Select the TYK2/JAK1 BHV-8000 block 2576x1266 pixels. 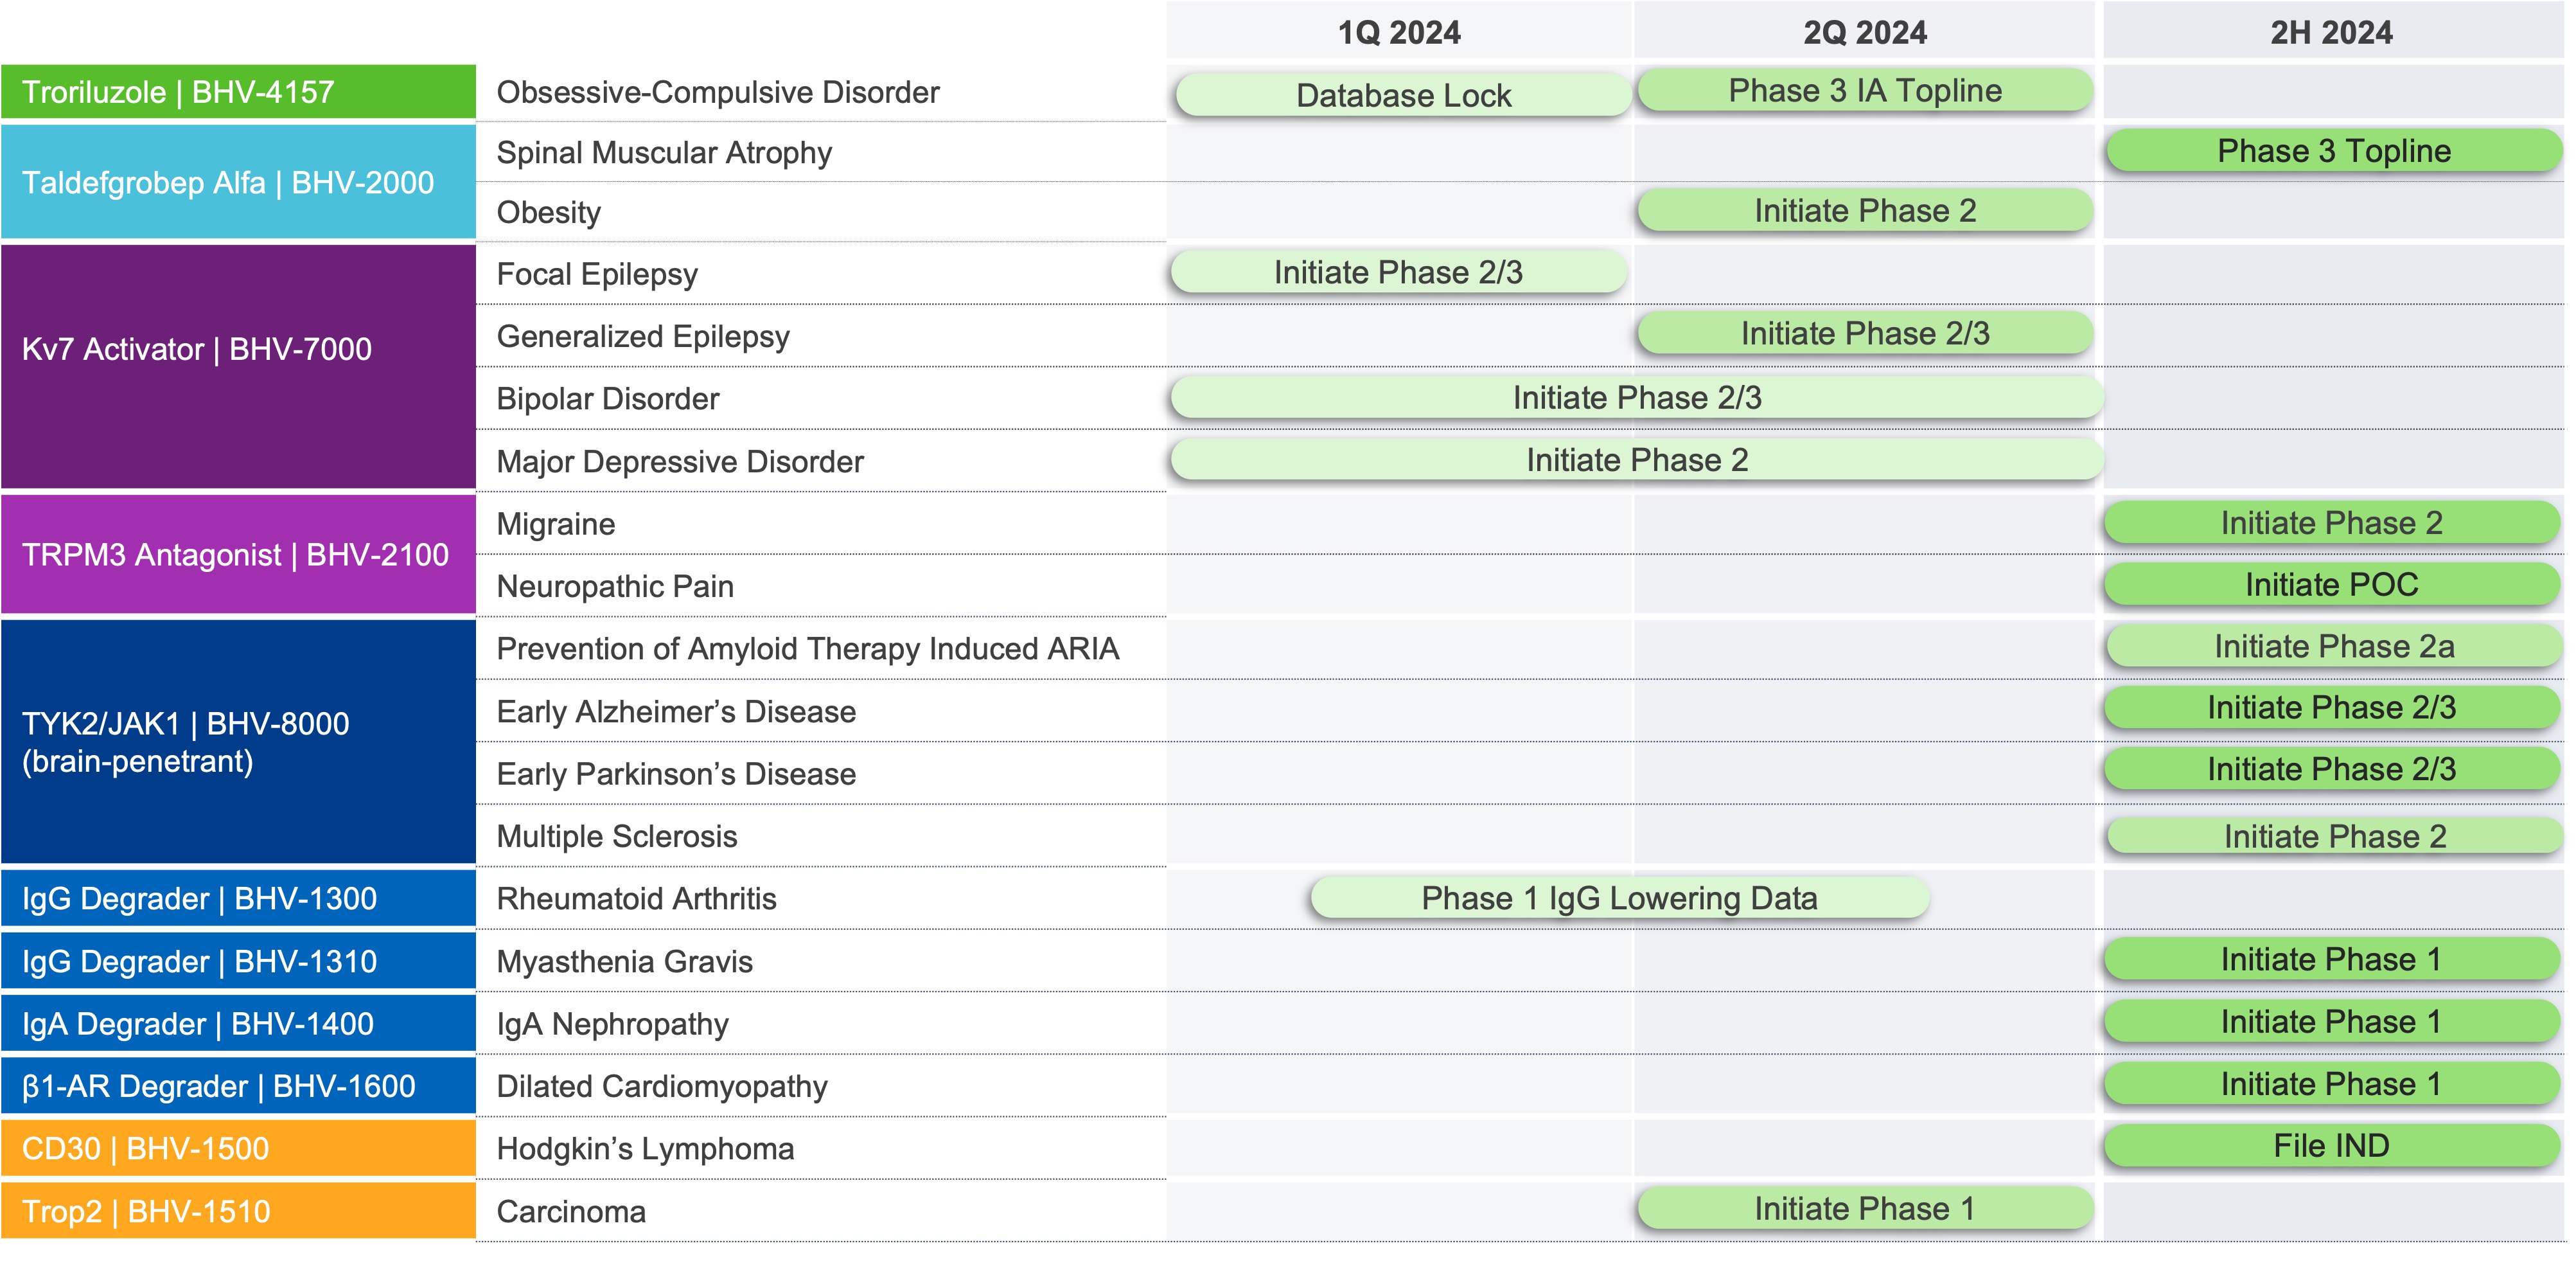pos(238,741)
